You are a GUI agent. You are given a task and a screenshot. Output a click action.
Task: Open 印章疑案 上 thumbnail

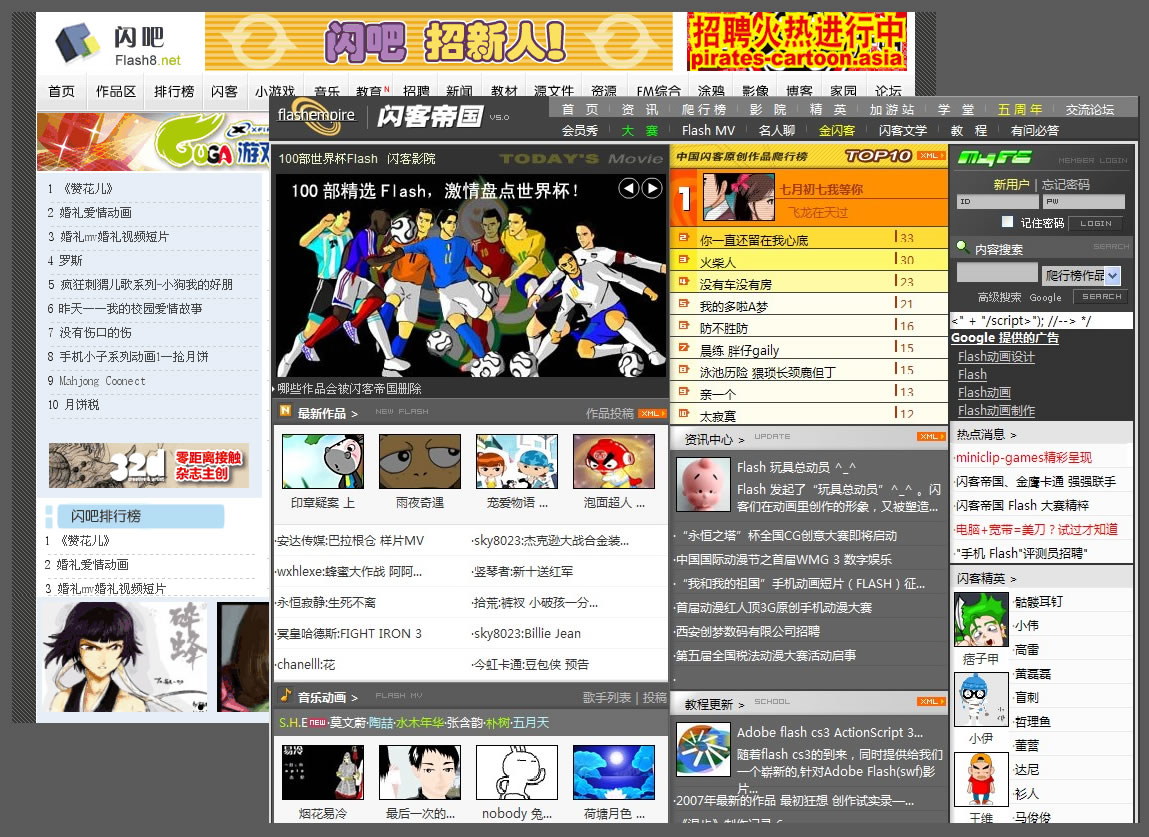coord(323,461)
